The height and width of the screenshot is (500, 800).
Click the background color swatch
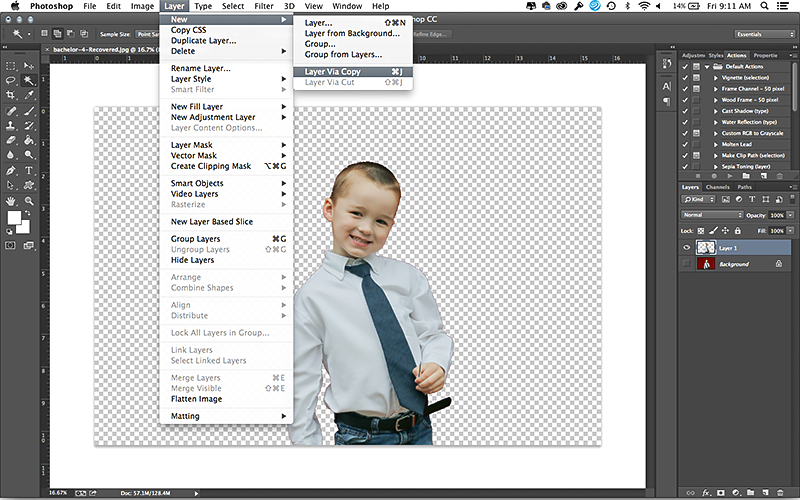[24, 228]
